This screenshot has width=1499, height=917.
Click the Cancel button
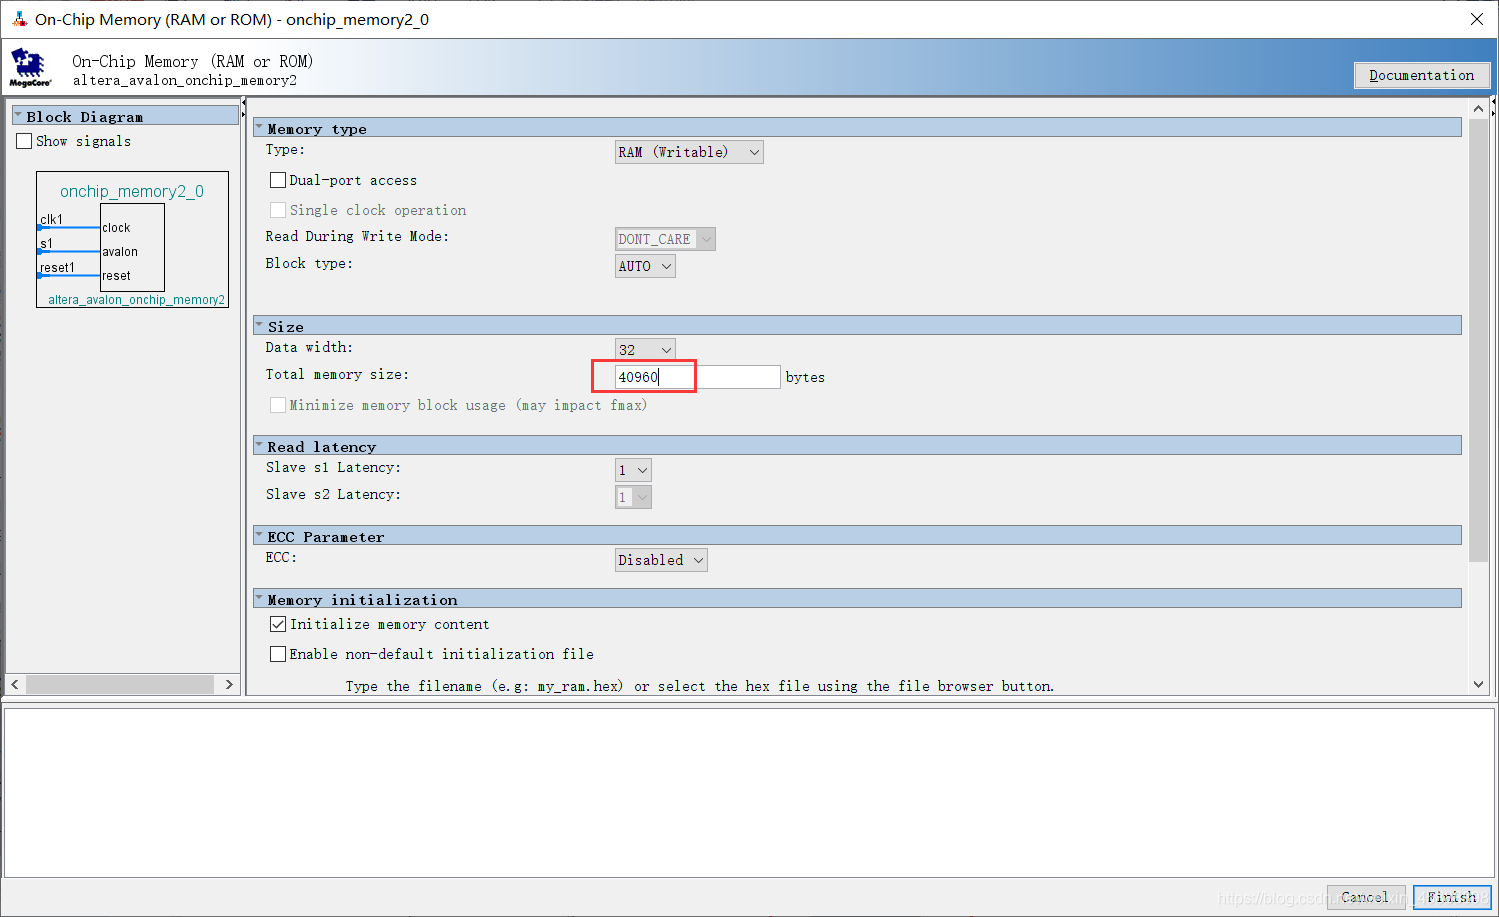tap(1366, 897)
